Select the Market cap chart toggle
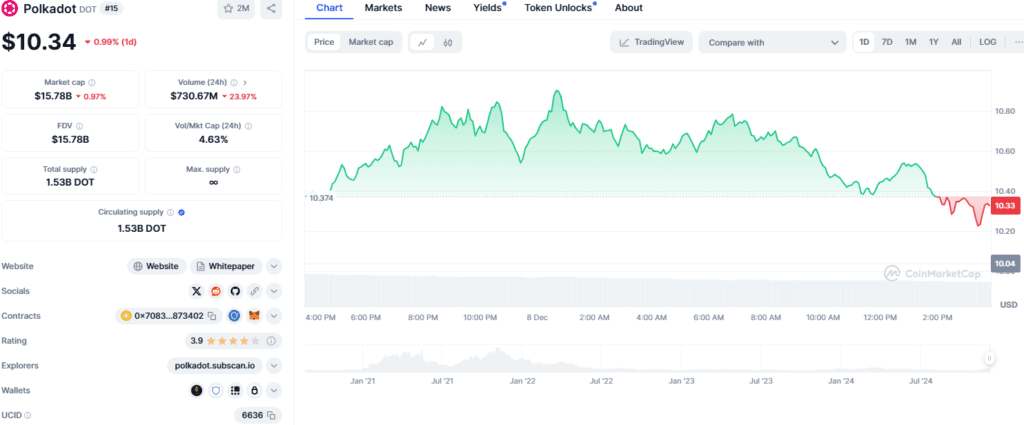1024x425 pixels. 371,42
